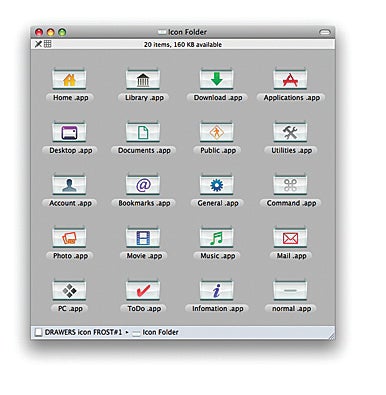Select the normal .app blank drawer icon
Screen dimensions: 386x395
point(290,290)
